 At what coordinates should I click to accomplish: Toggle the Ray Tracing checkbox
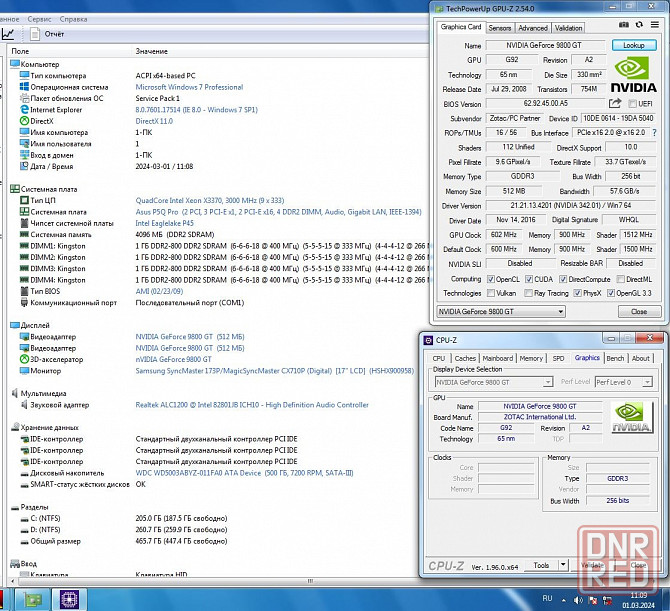pos(529,293)
